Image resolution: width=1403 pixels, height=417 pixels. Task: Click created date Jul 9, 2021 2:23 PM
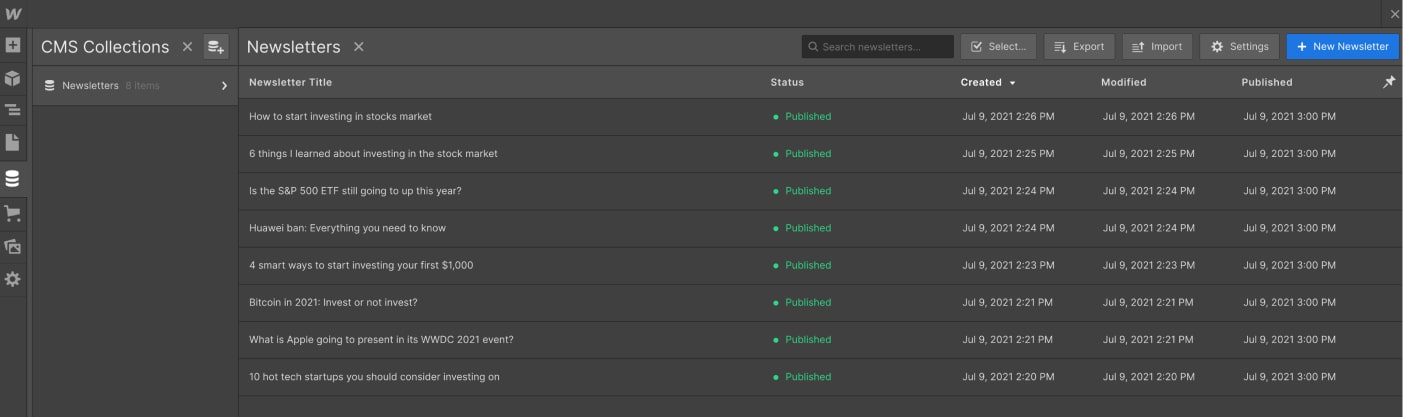point(1008,265)
